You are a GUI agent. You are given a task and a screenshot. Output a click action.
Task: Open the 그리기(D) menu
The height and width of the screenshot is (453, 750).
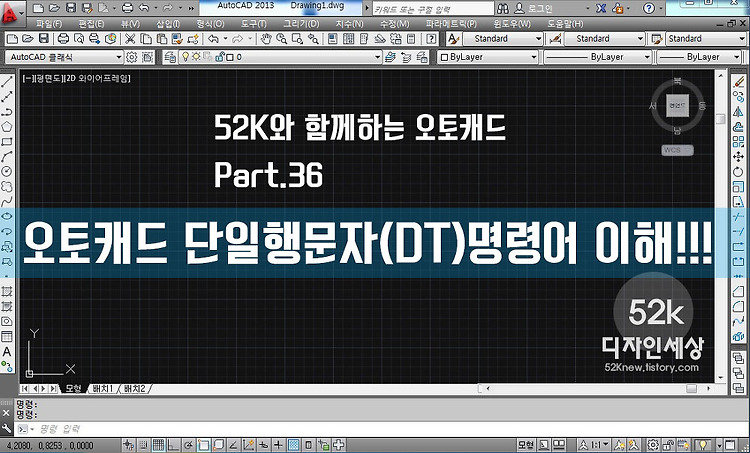[x=301, y=23]
